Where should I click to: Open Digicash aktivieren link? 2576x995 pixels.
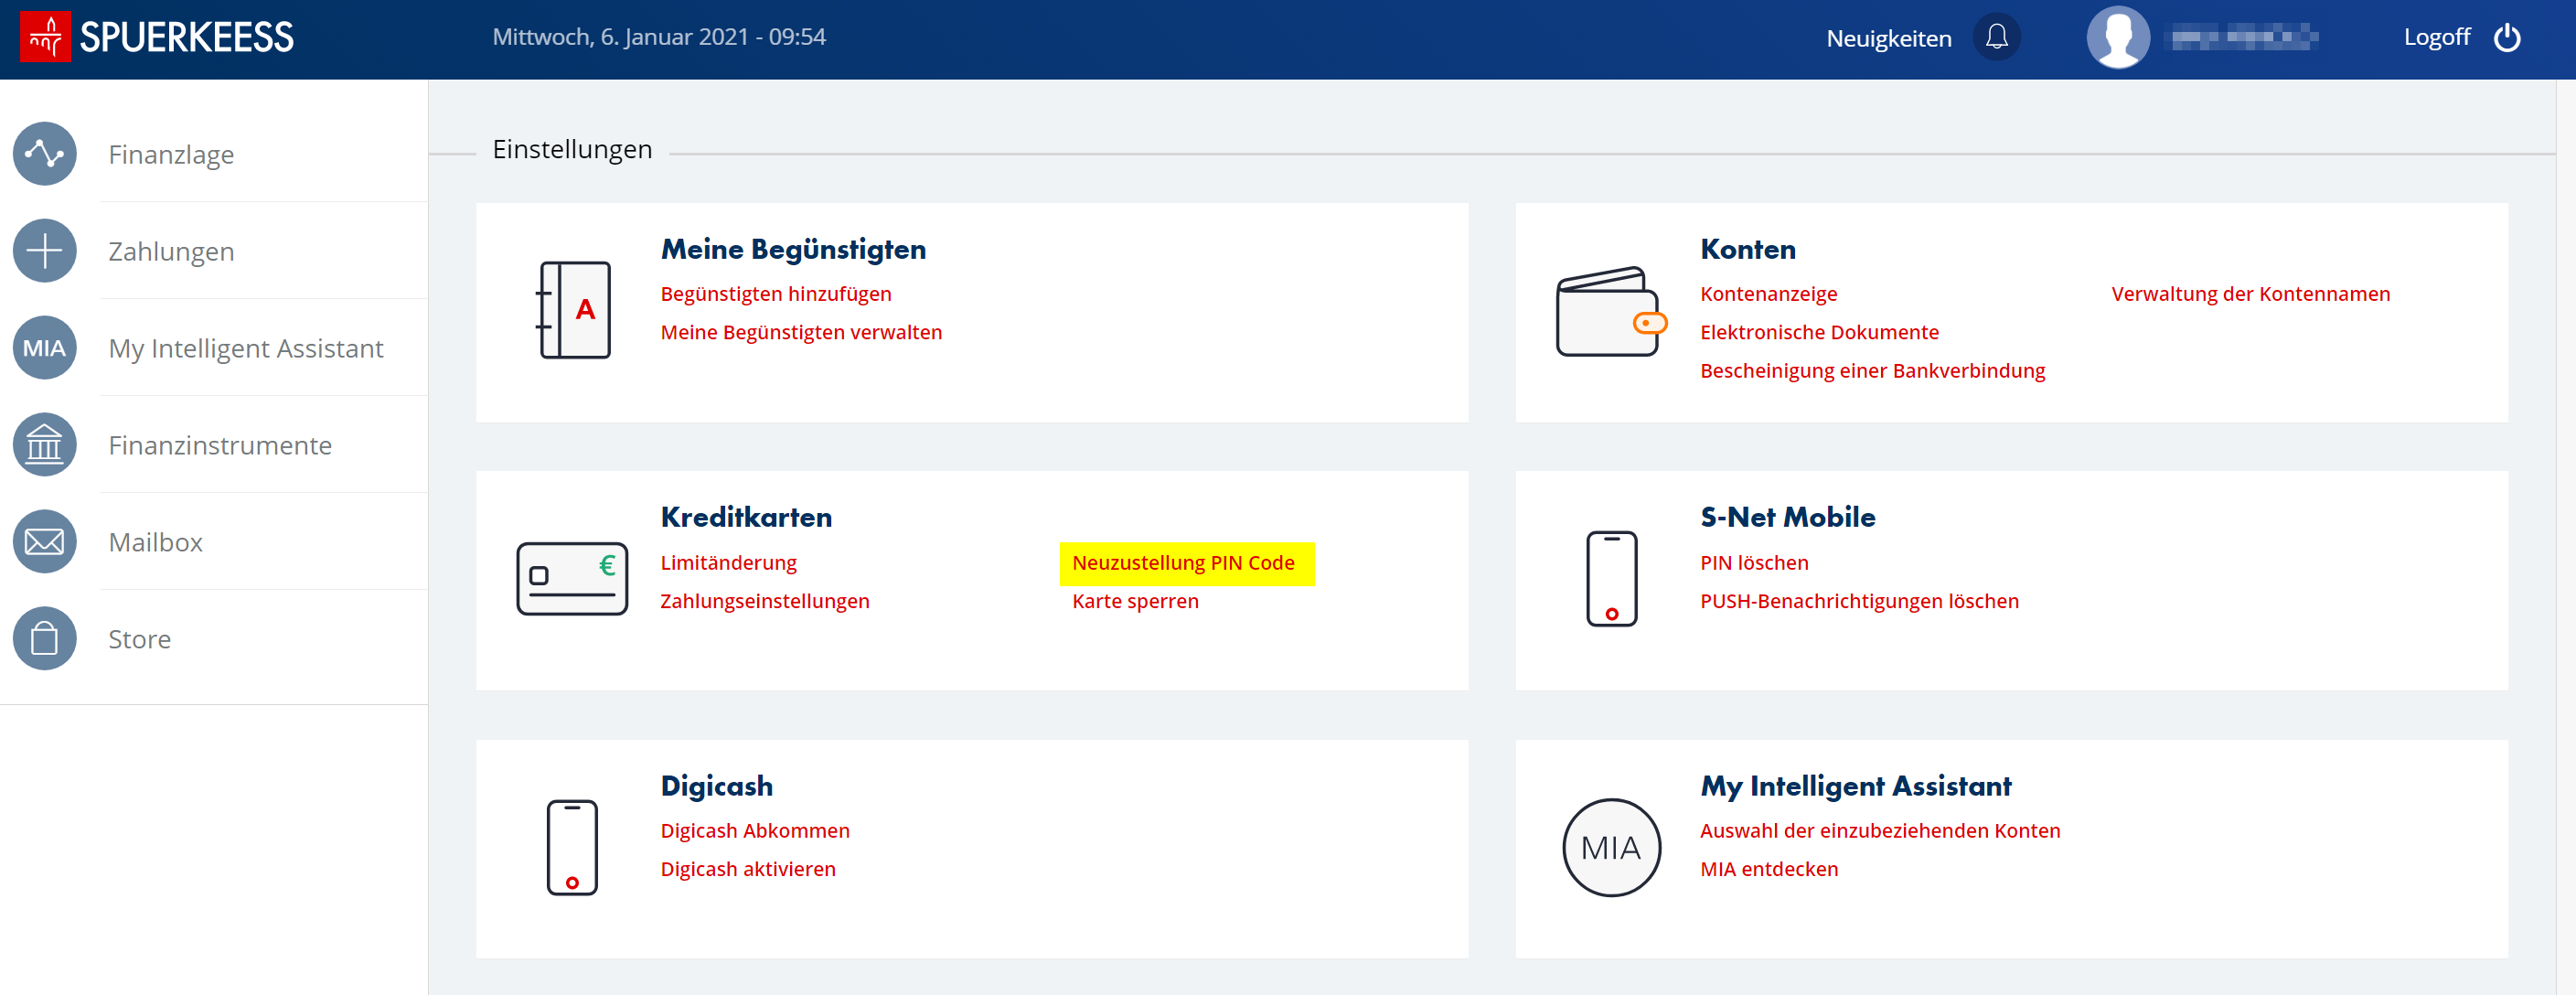tap(747, 869)
